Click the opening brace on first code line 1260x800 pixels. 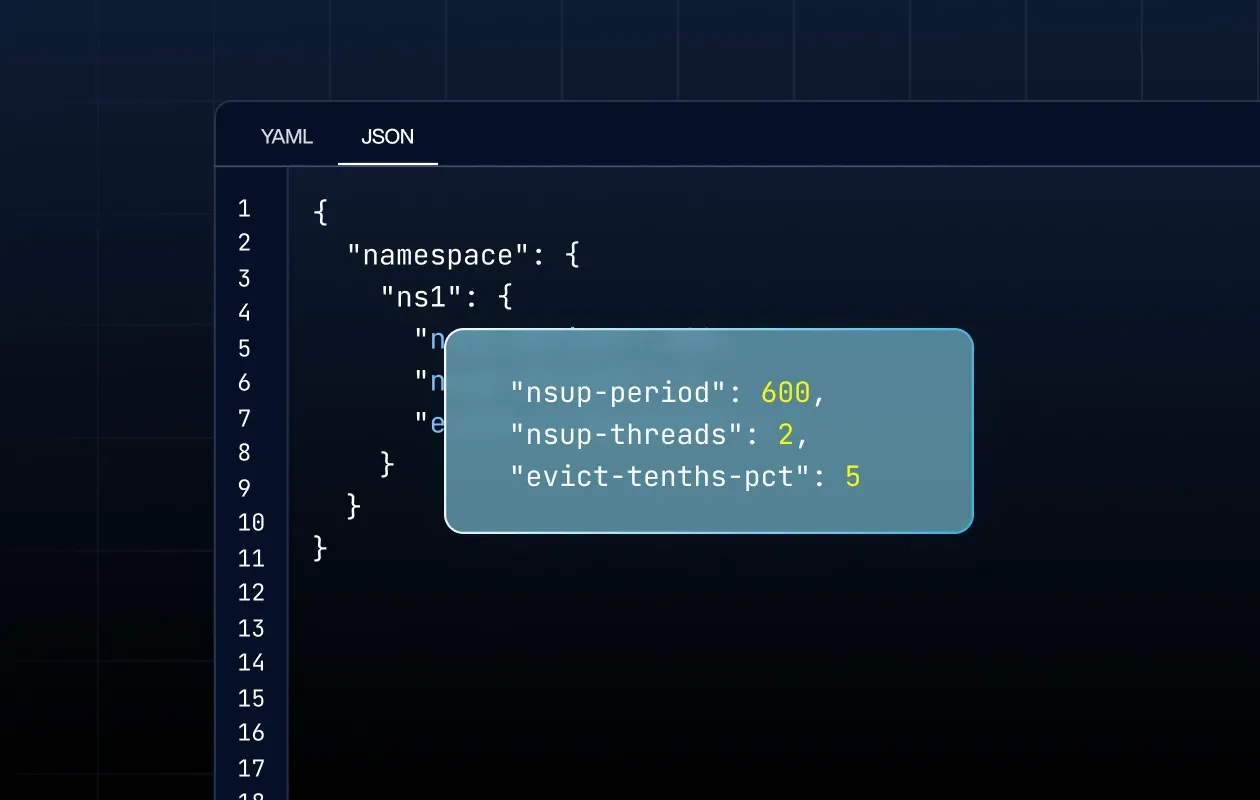tap(320, 212)
